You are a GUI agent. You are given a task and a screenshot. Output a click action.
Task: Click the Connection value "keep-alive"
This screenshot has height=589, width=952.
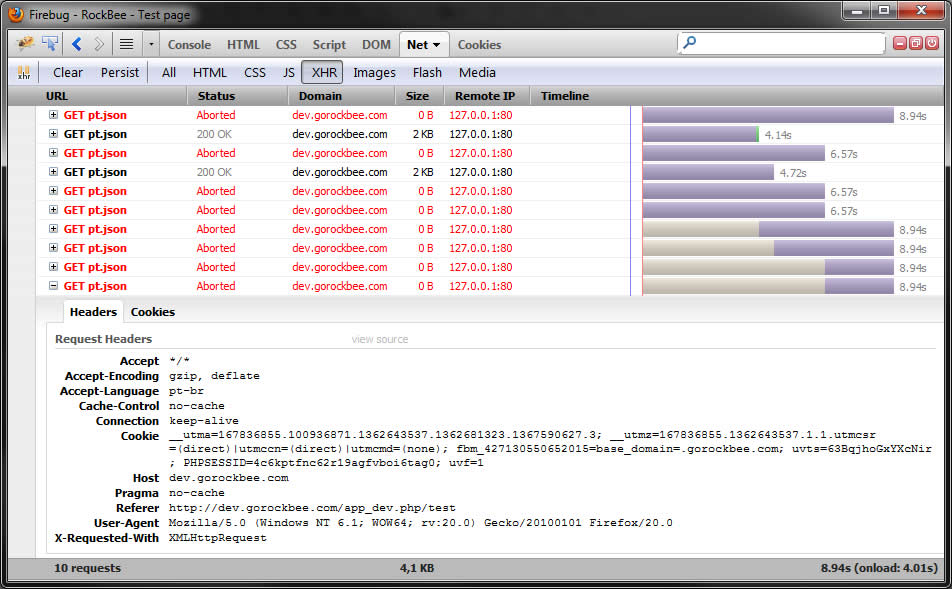click(x=203, y=421)
